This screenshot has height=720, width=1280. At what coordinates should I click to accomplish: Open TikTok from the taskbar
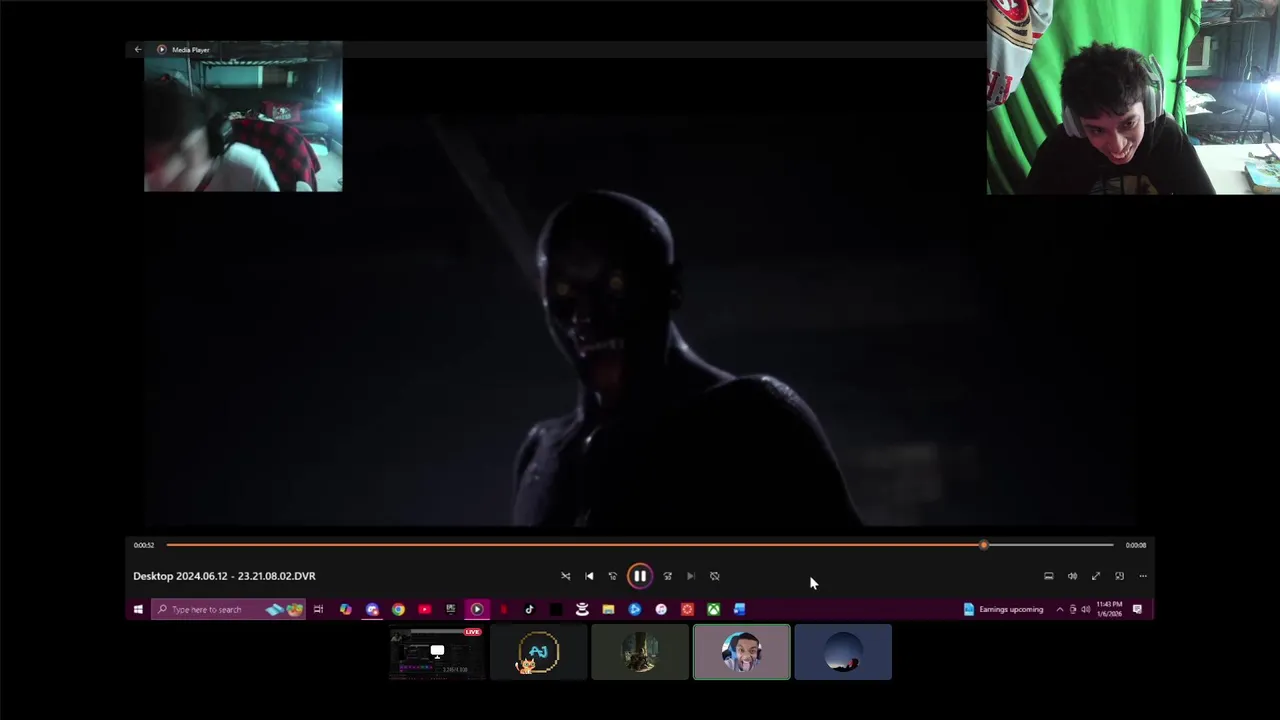point(529,609)
